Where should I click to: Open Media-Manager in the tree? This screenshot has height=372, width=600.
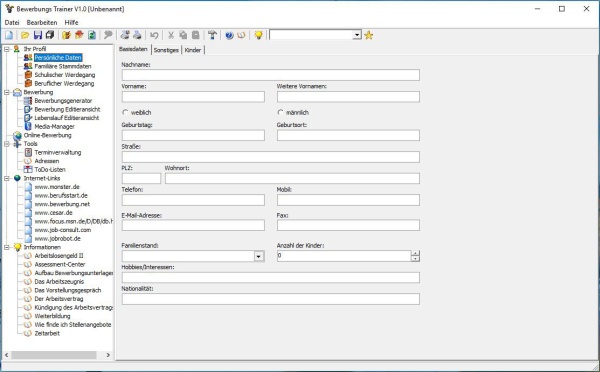point(55,127)
